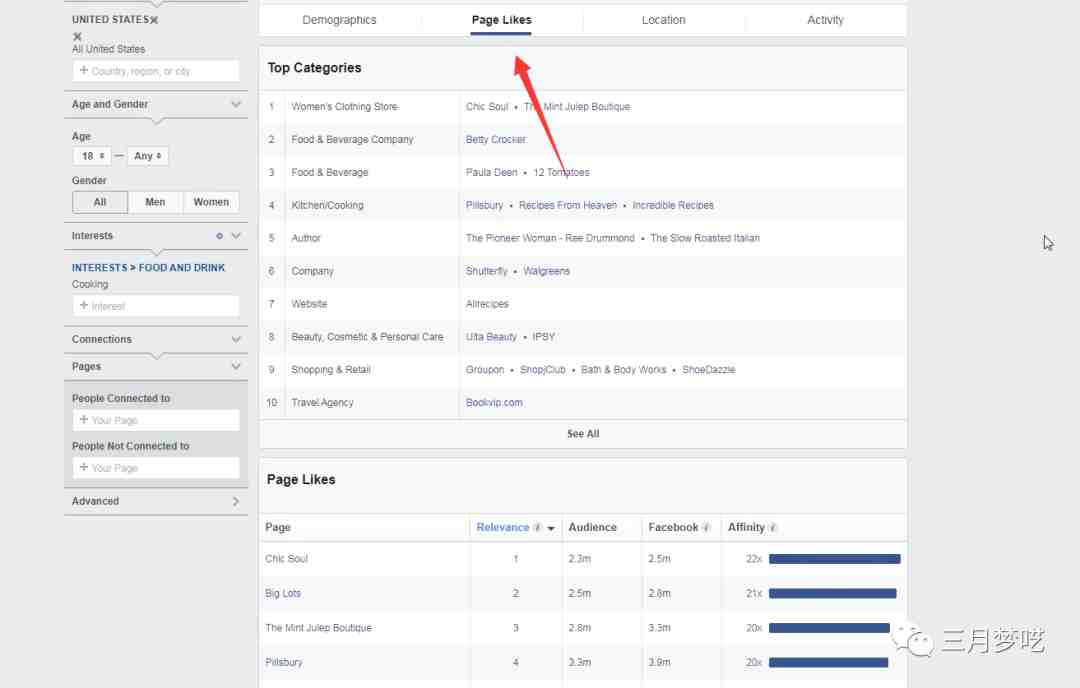The width and height of the screenshot is (1080, 688).
Task: Click Pillsbury 20x affinity bar
Action: click(x=829, y=663)
